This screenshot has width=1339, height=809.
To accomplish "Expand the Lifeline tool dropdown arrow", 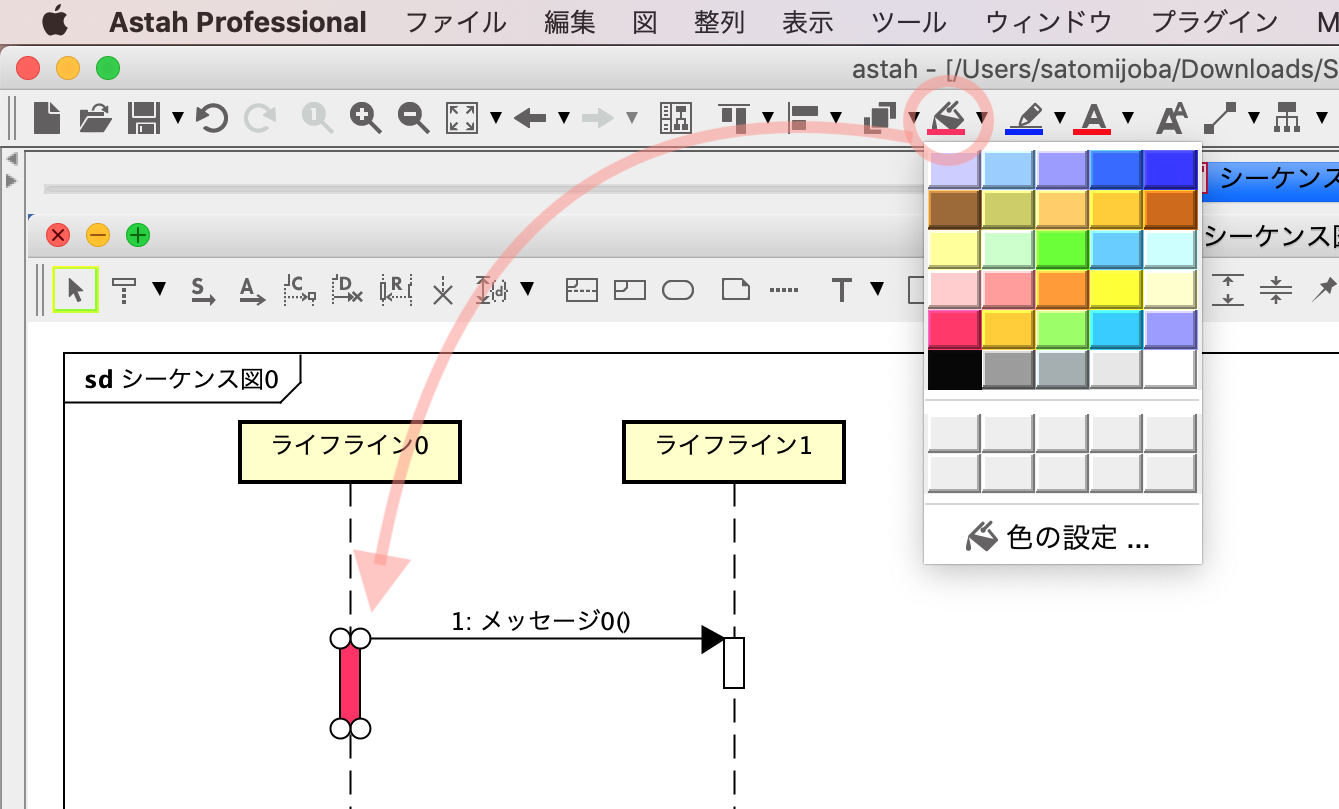I will (x=159, y=290).
